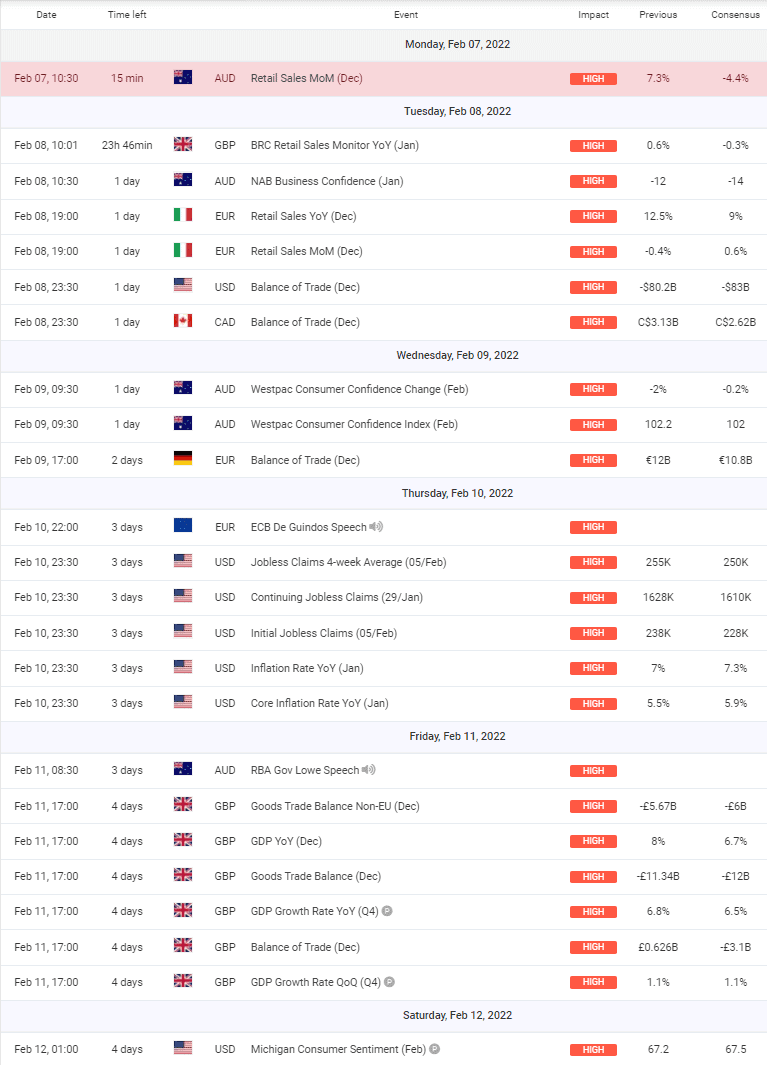Click the Feb 12, 01:00 date cell

tap(46, 1049)
